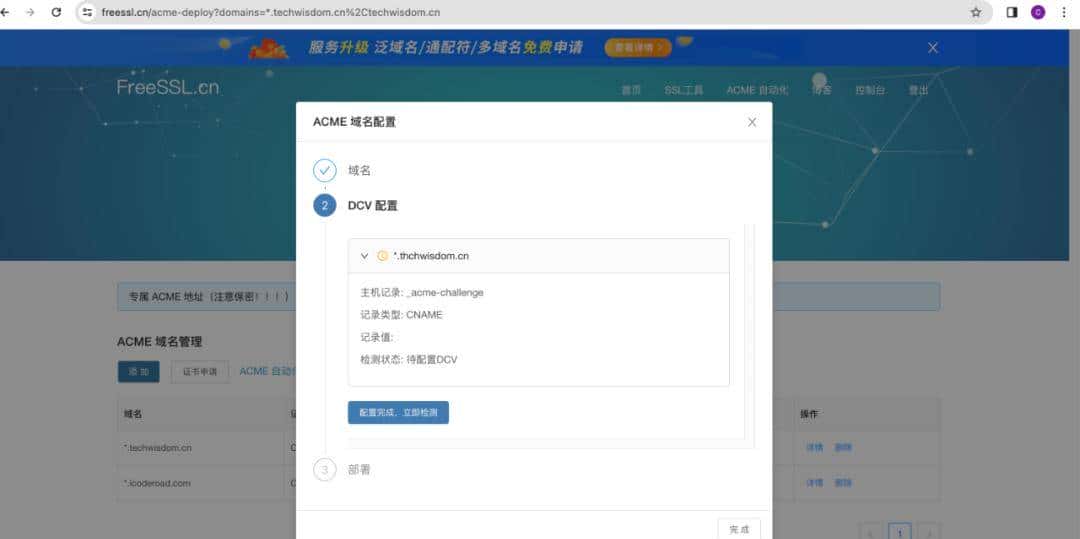The height and width of the screenshot is (539, 1080).
Task: Go to pagination page 1
Action: coord(900,532)
